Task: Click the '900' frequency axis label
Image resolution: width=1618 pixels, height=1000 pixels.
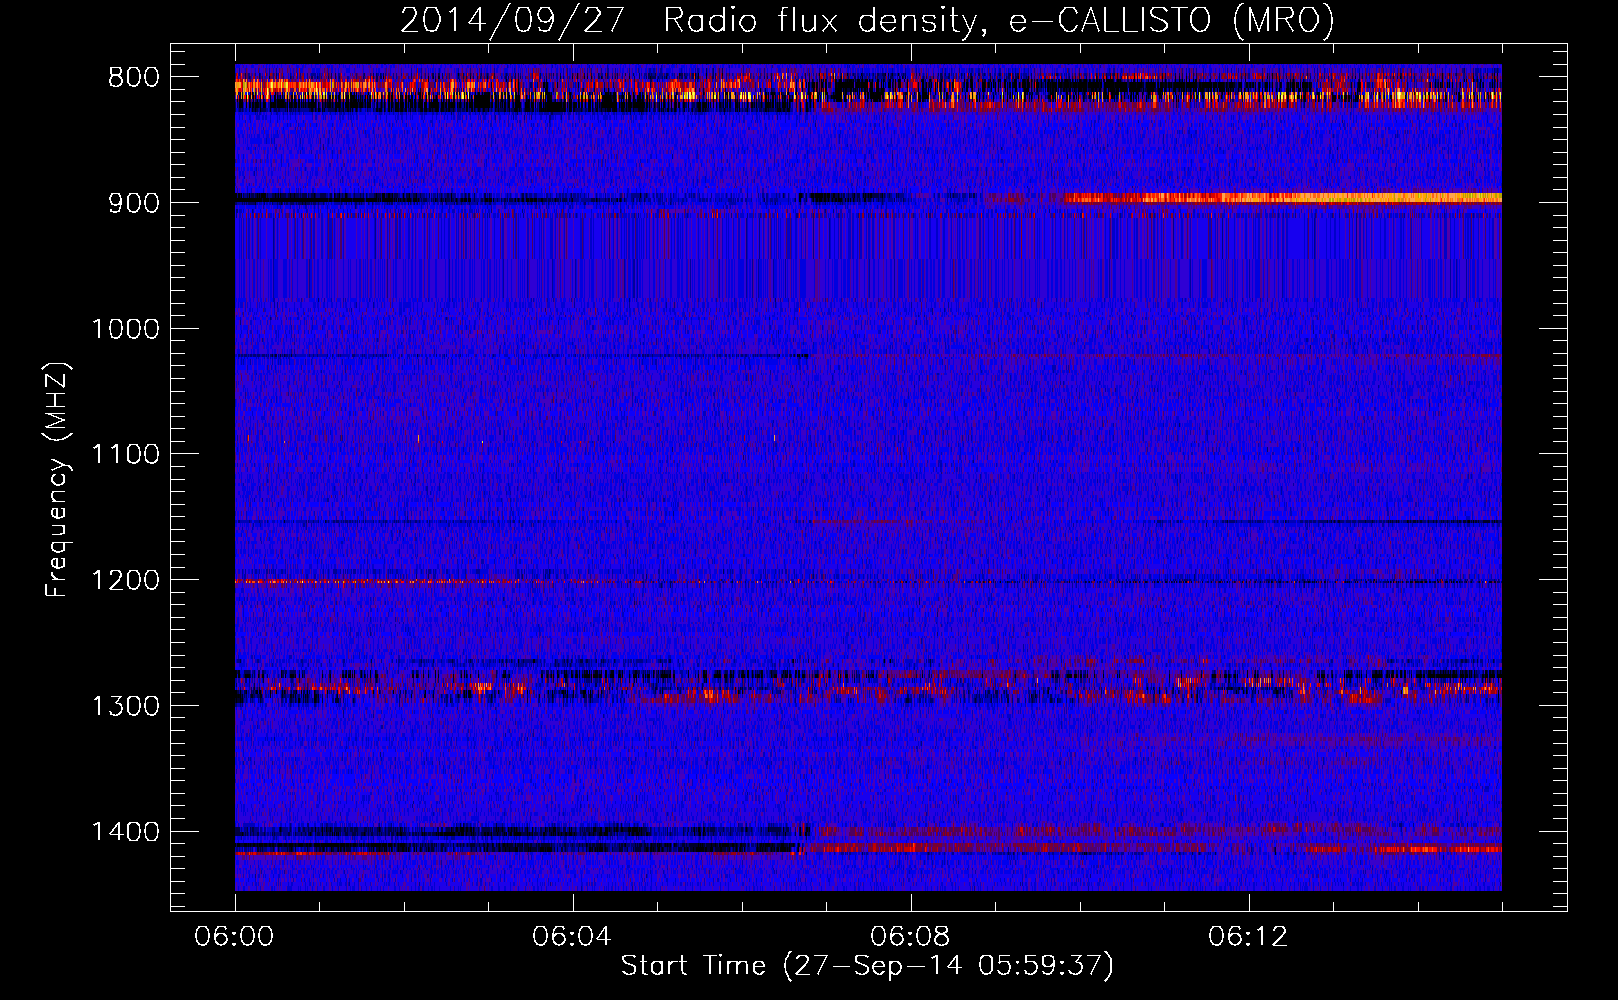Action: (x=133, y=203)
